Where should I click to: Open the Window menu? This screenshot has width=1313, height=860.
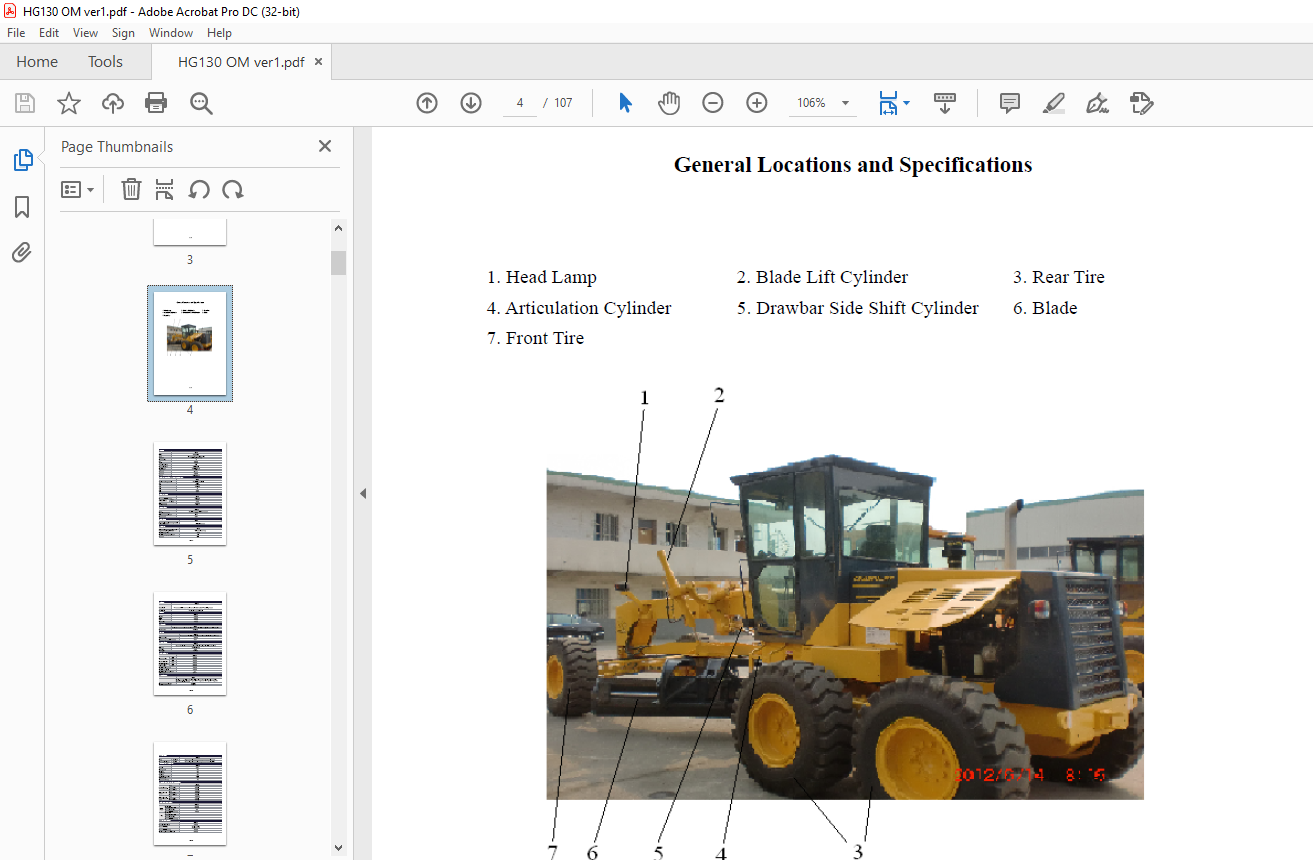[171, 33]
